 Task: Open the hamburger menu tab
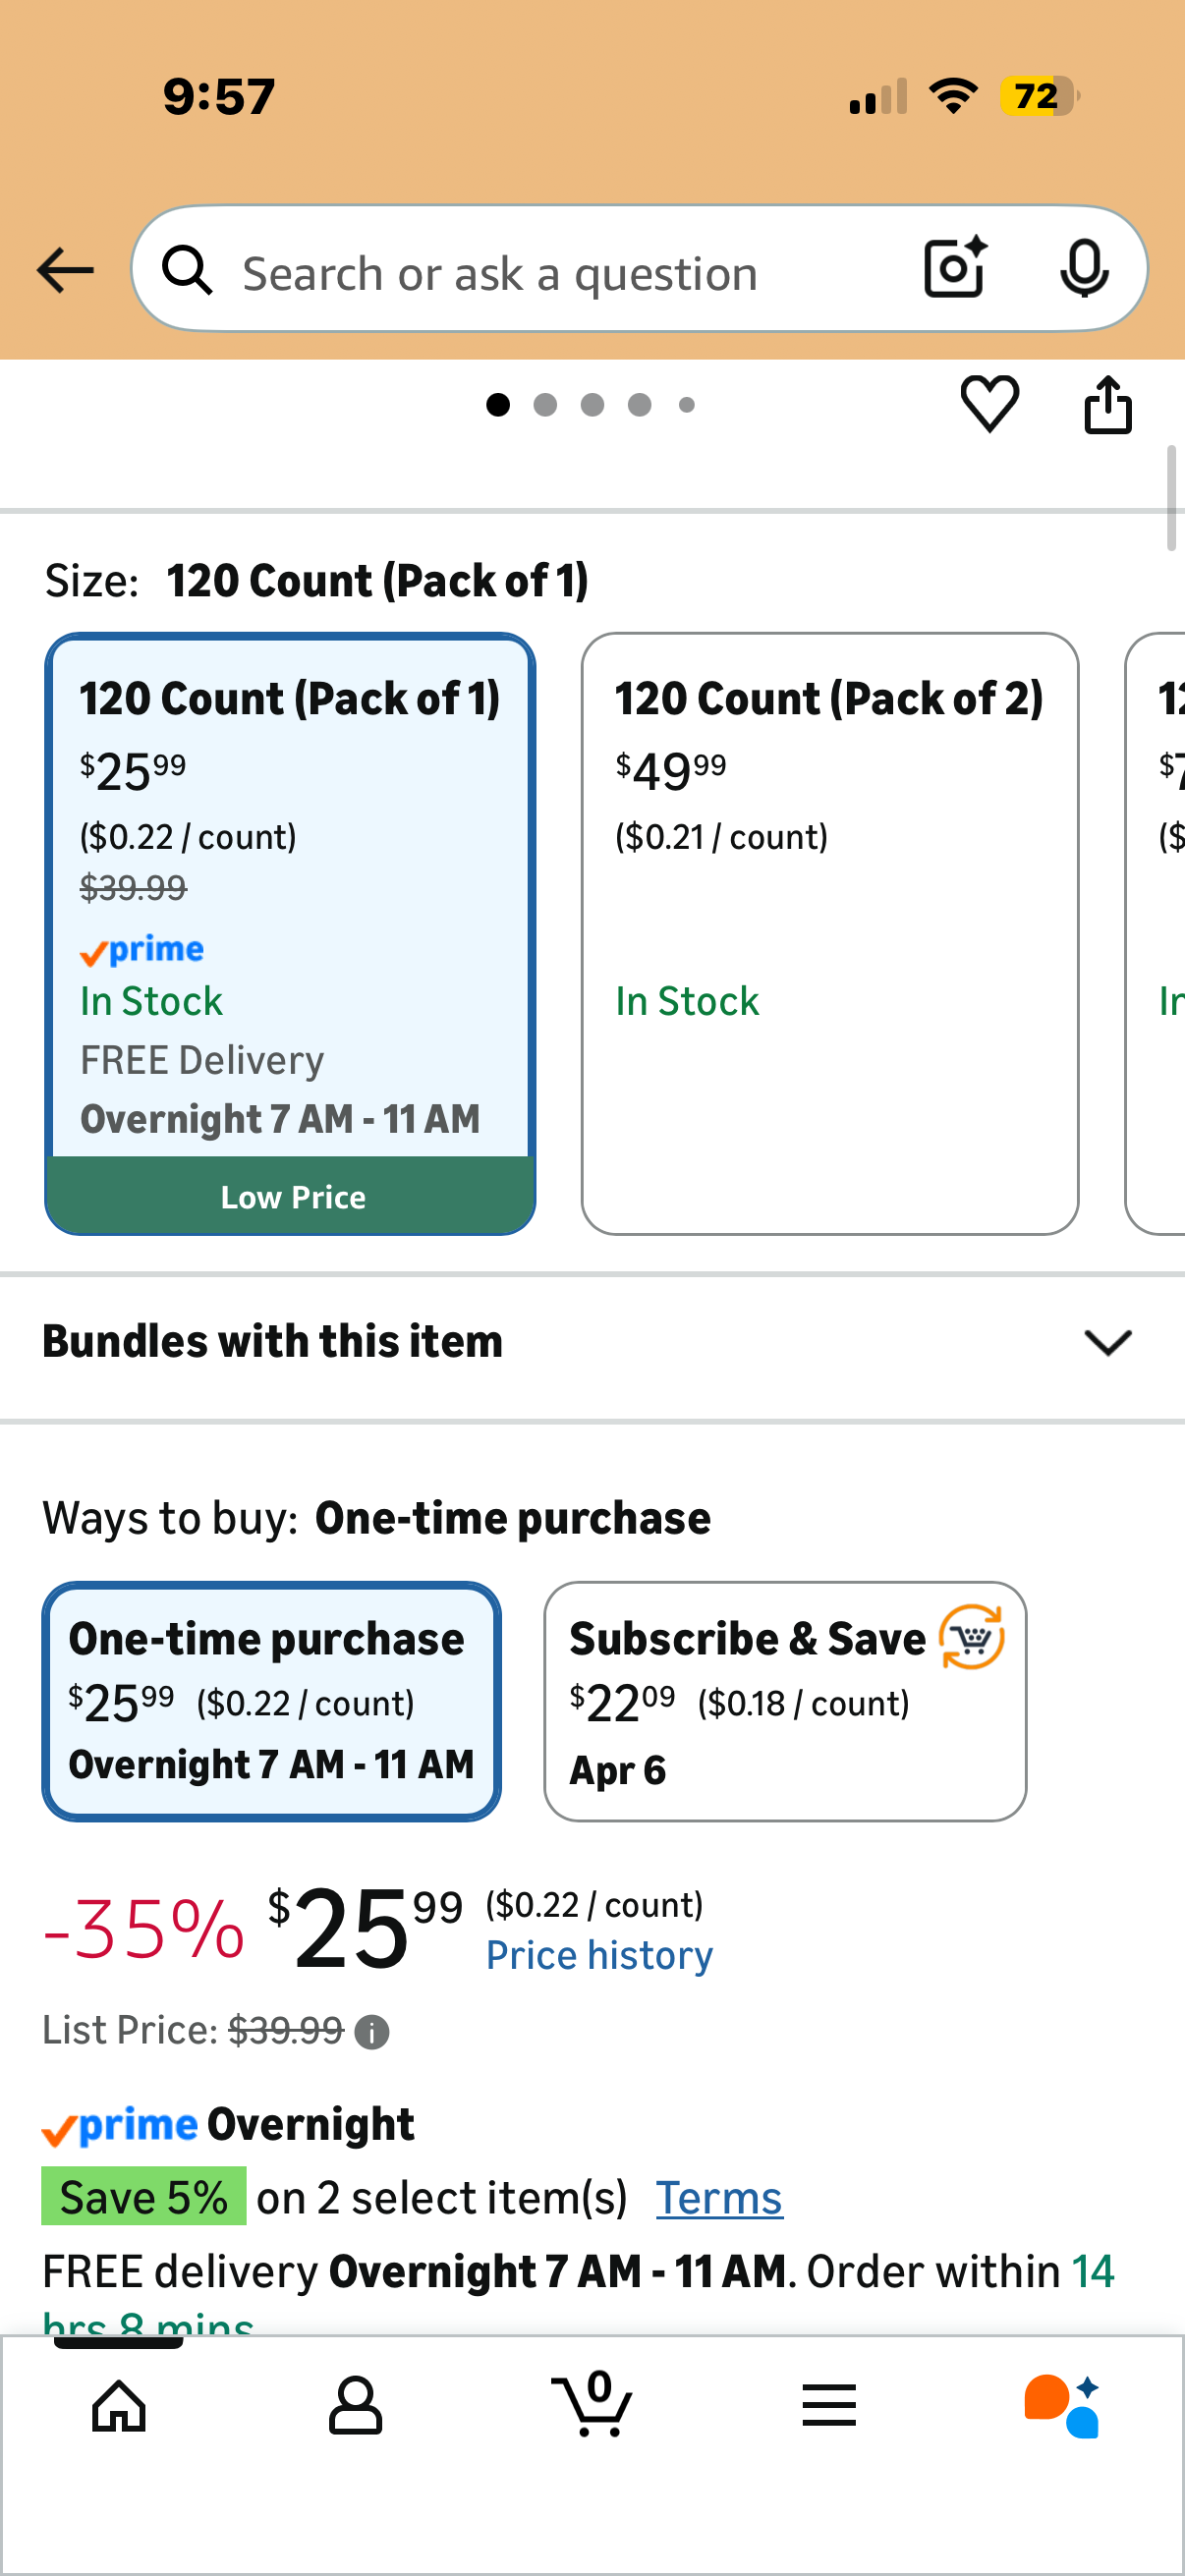[829, 2405]
